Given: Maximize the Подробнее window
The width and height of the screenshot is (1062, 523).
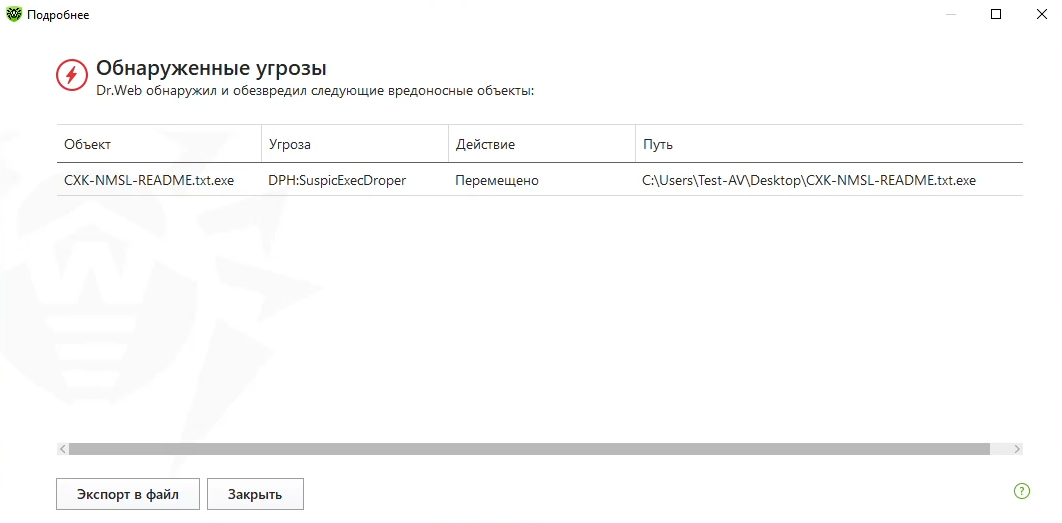Looking at the screenshot, I should (x=996, y=14).
